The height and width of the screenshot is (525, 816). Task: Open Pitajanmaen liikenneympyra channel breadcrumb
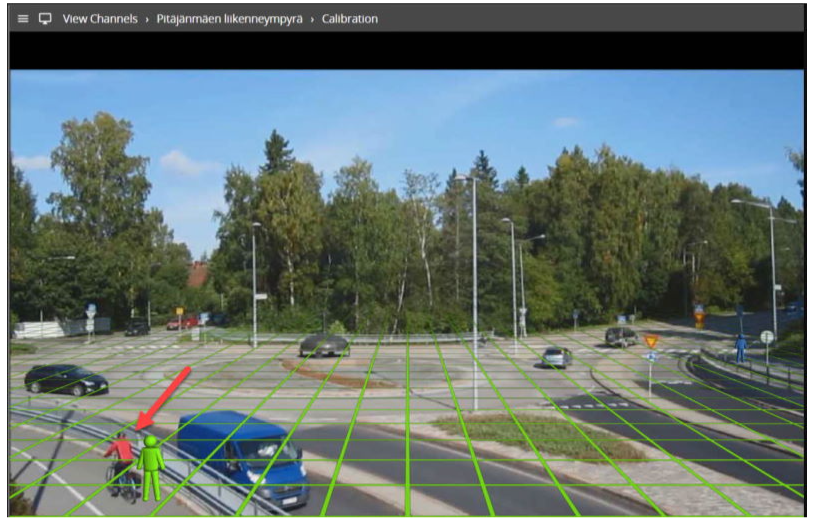(x=229, y=19)
